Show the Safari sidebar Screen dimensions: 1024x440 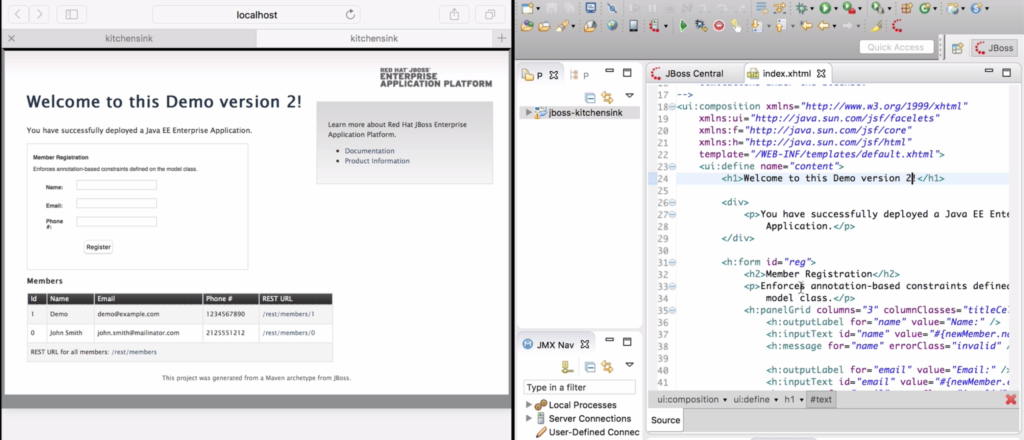(71, 15)
